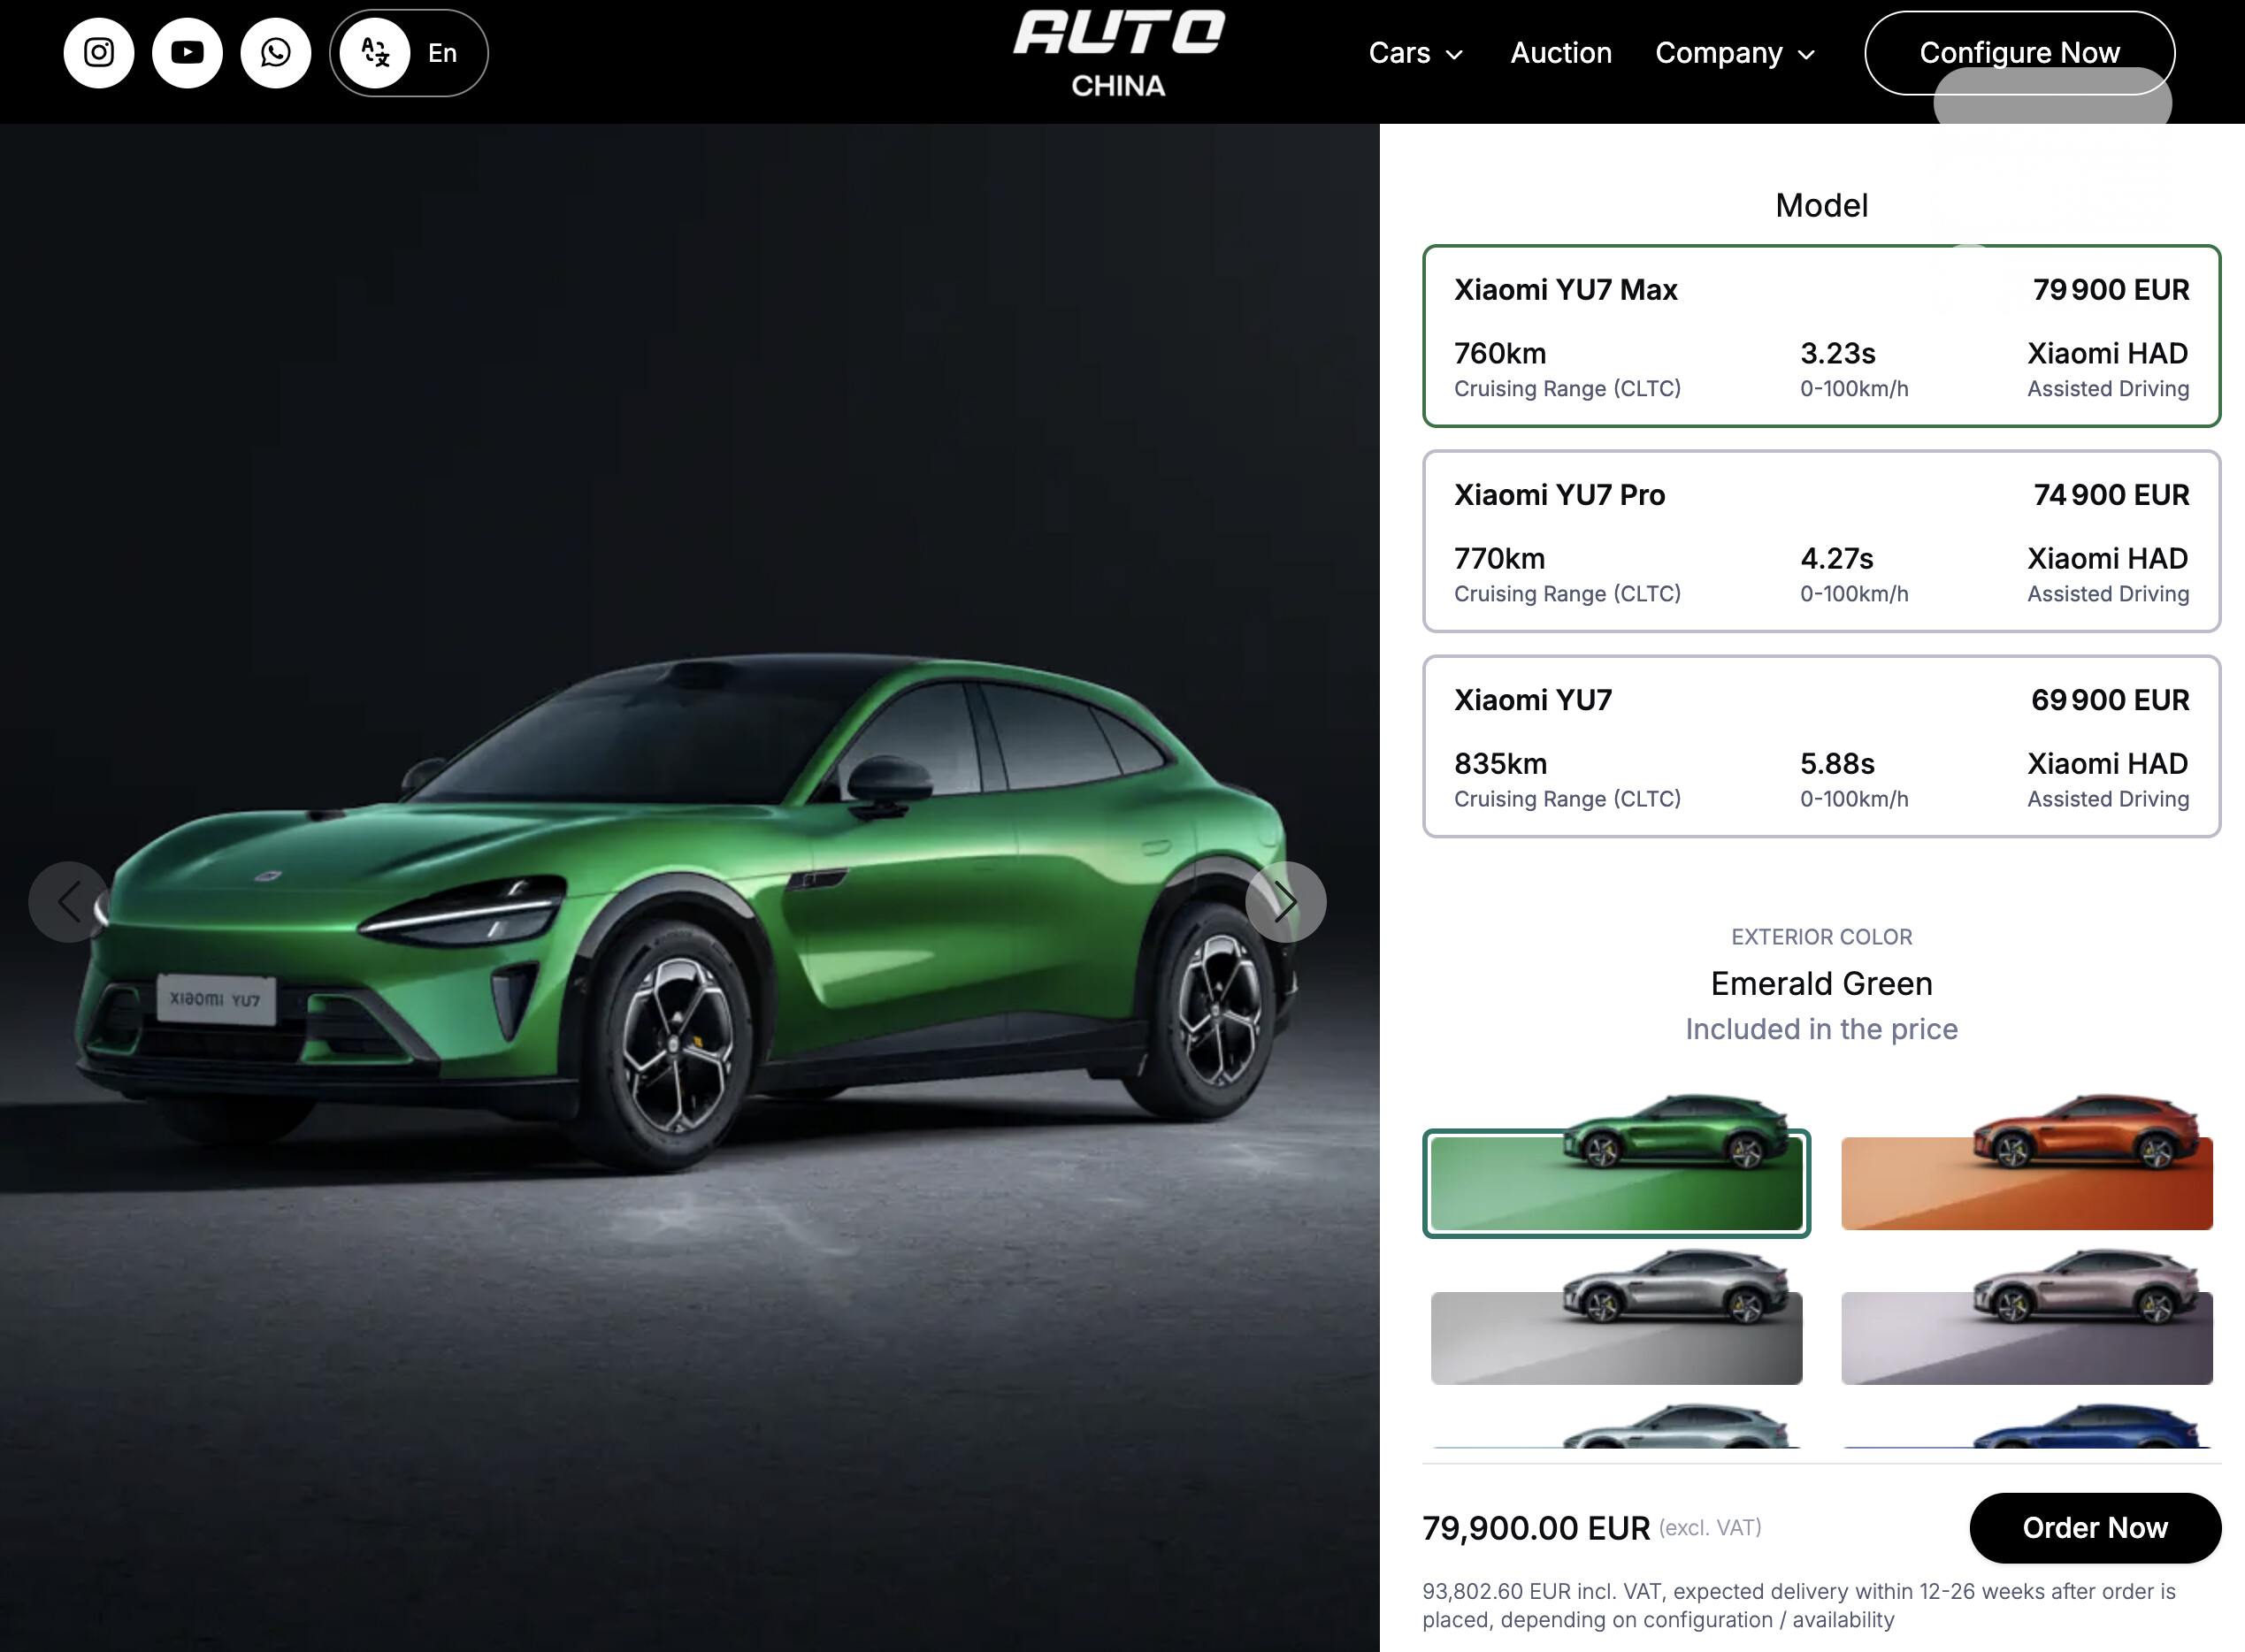Select the Xiaomi YU7 Pro model

point(1821,541)
